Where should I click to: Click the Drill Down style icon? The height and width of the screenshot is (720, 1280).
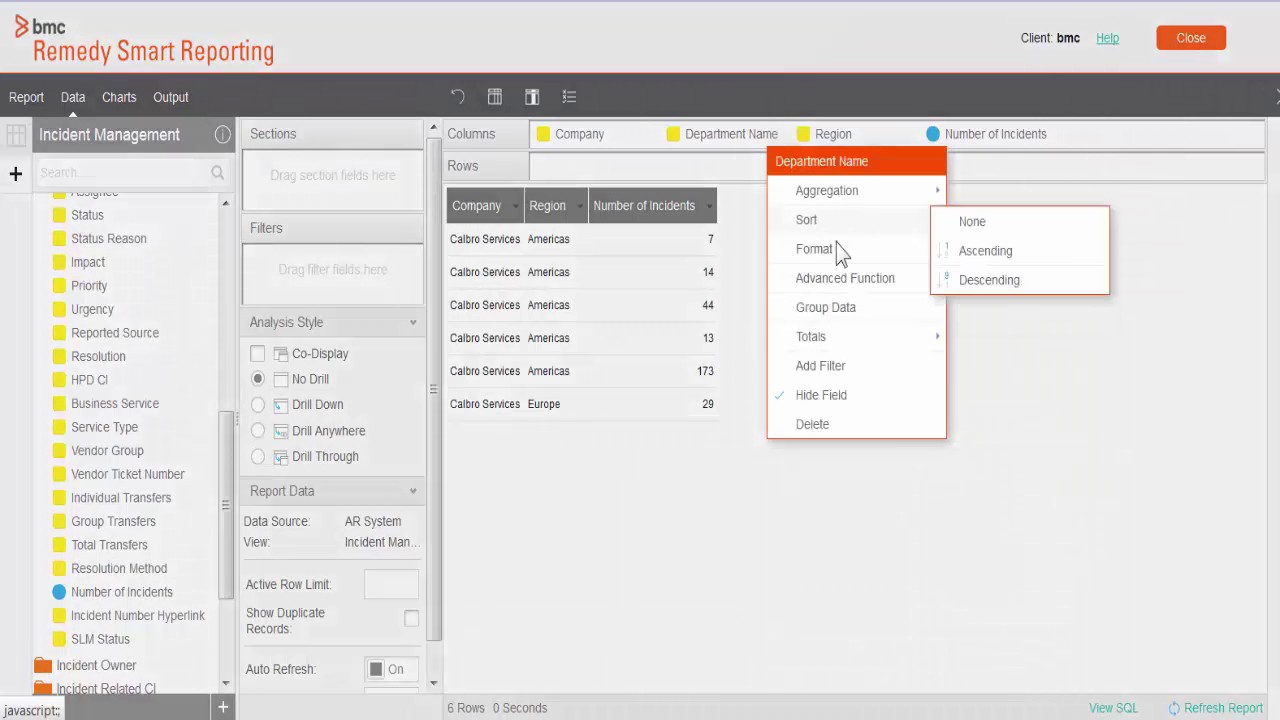click(x=281, y=405)
